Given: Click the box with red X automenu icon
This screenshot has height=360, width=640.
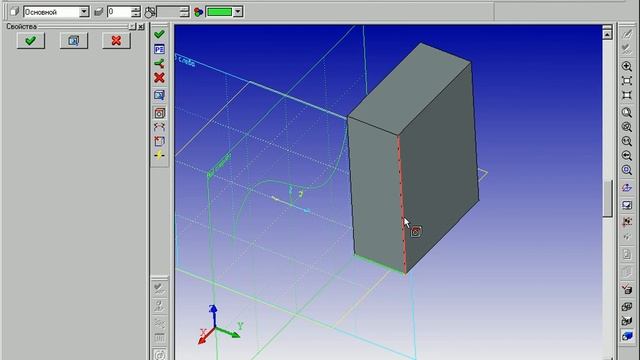Looking at the screenshot, I should coord(160,141).
